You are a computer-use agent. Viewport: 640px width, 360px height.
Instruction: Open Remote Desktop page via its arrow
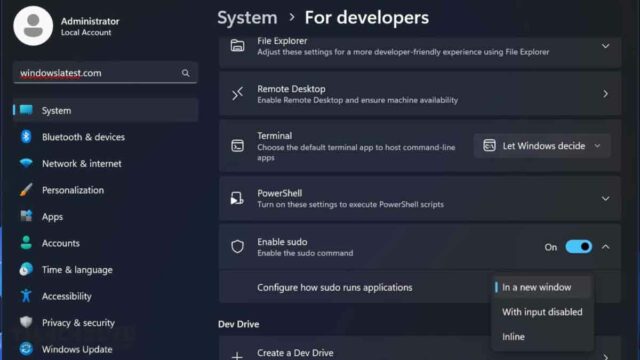click(606, 94)
